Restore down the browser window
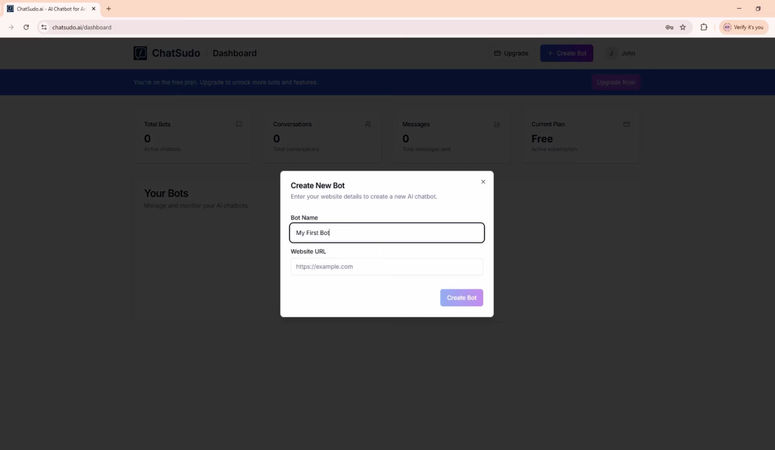The width and height of the screenshot is (775, 450). point(758,8)
